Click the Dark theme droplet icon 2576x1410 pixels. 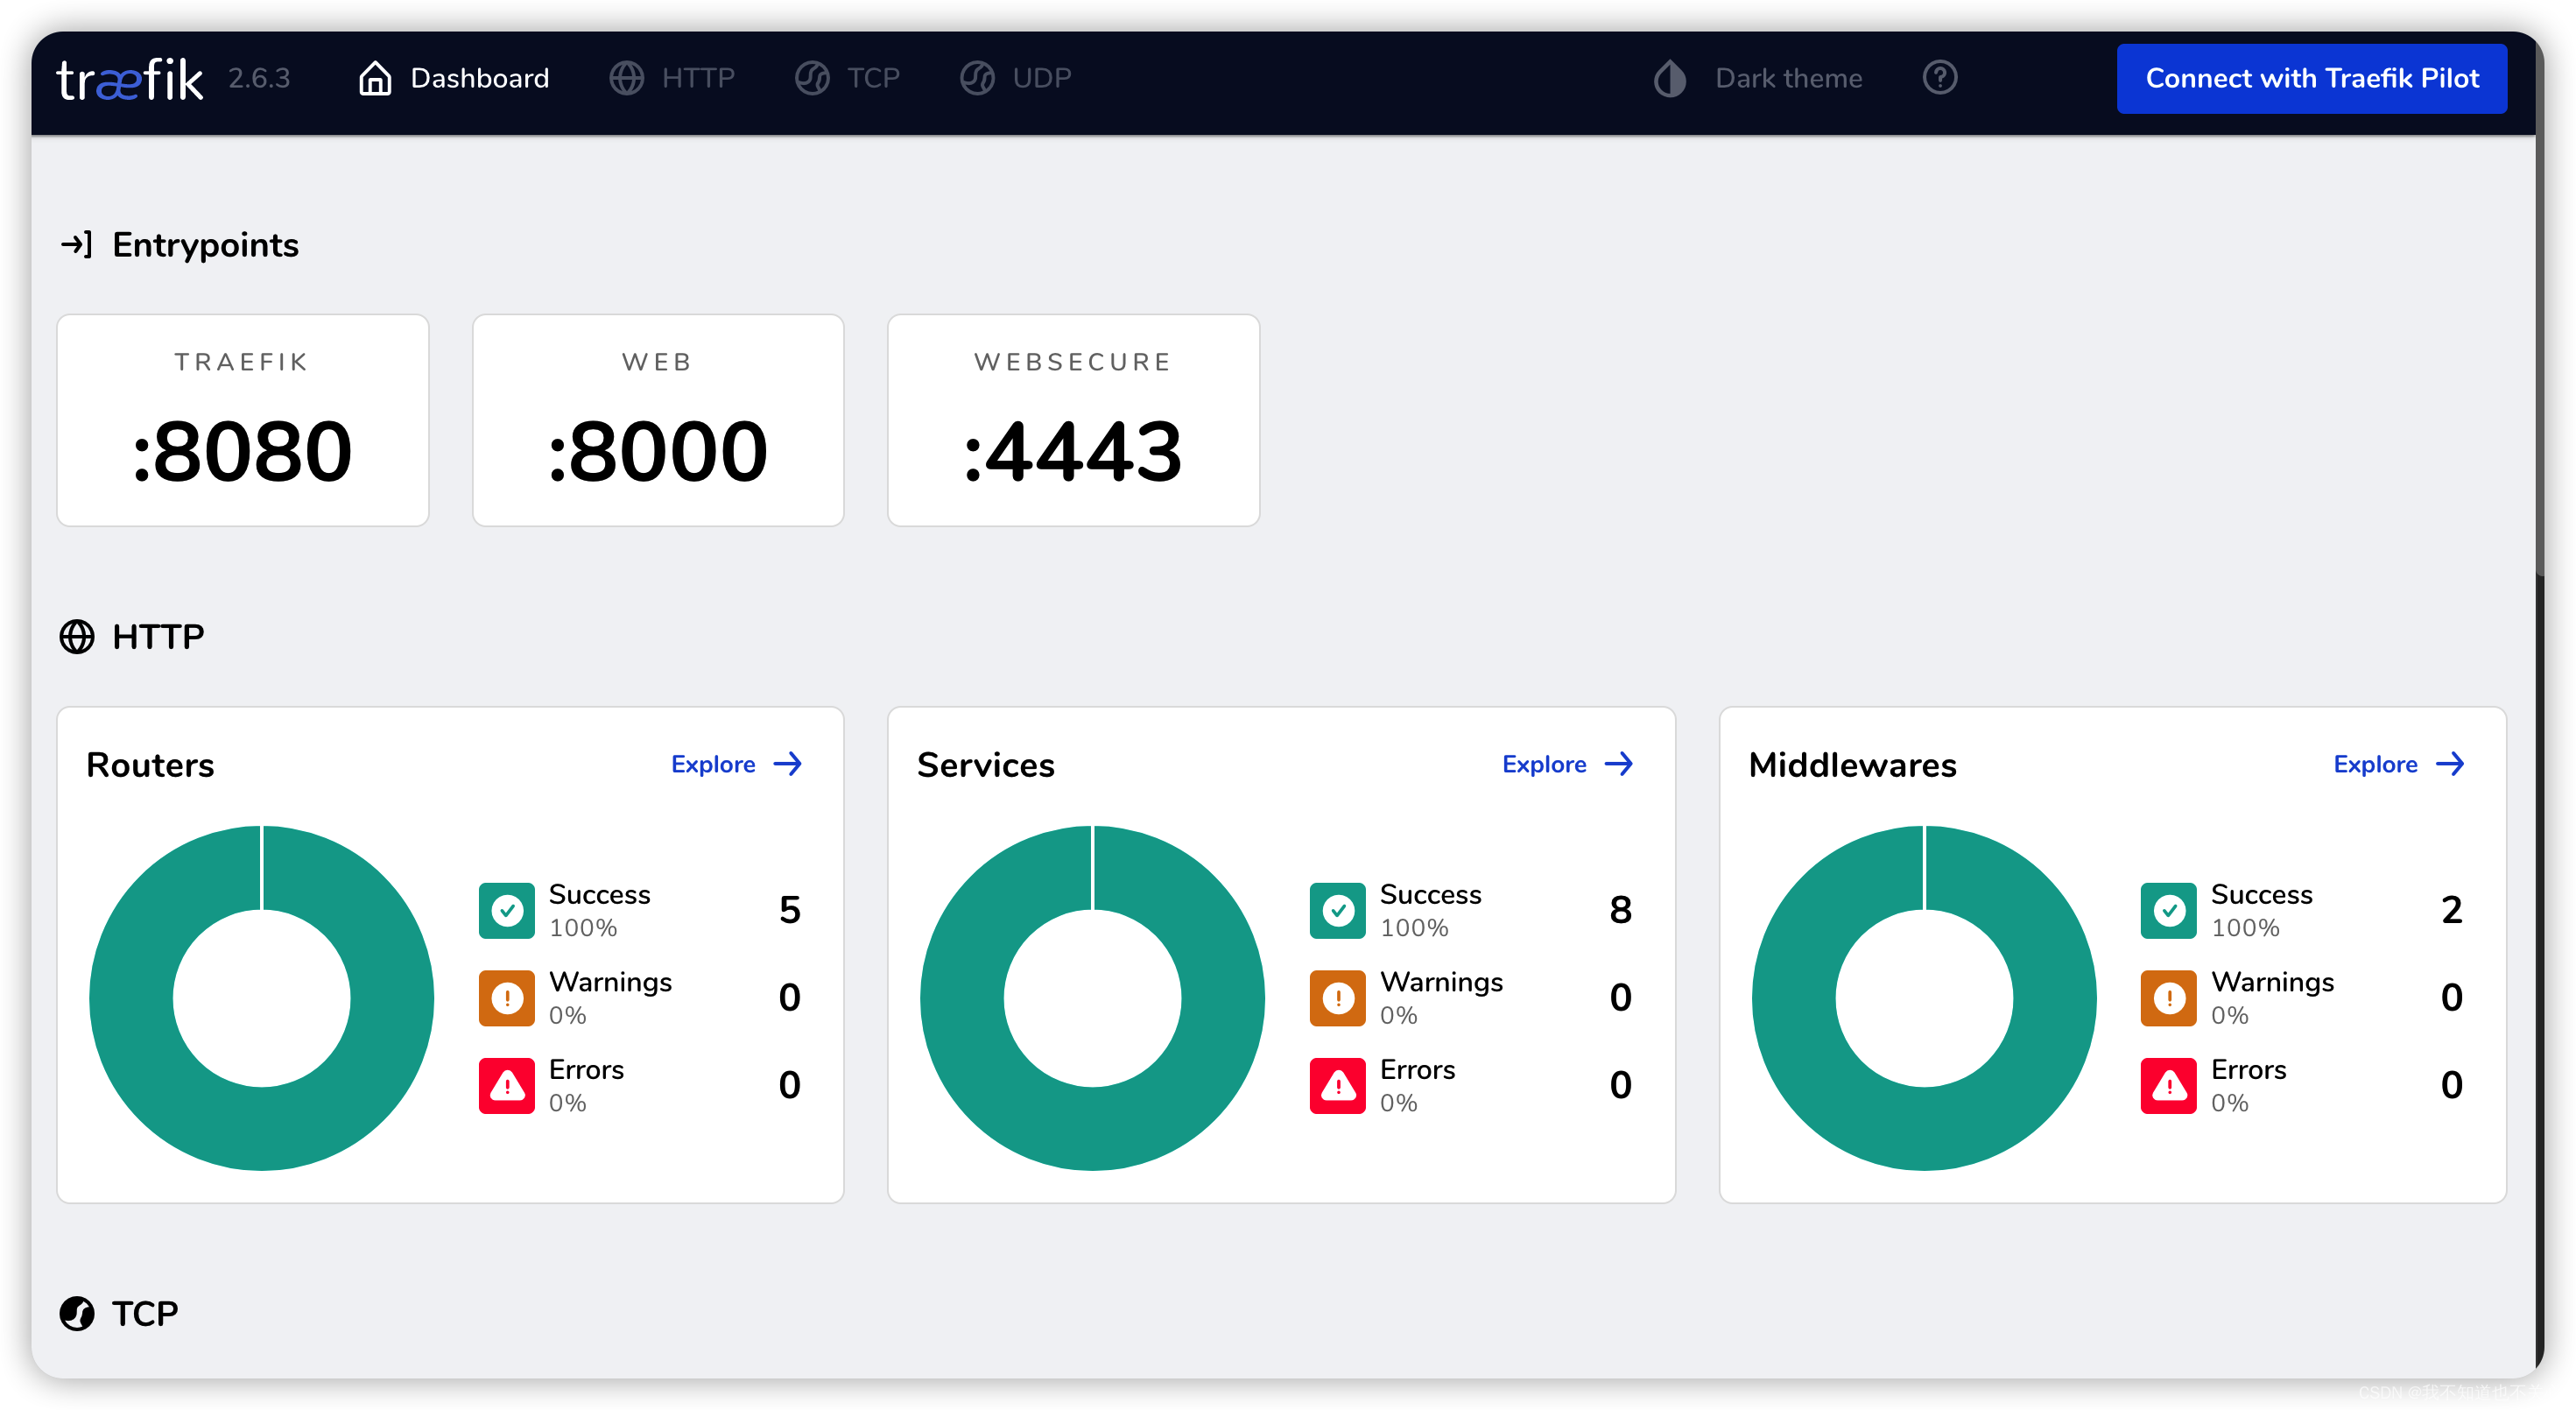[1669, 78]
